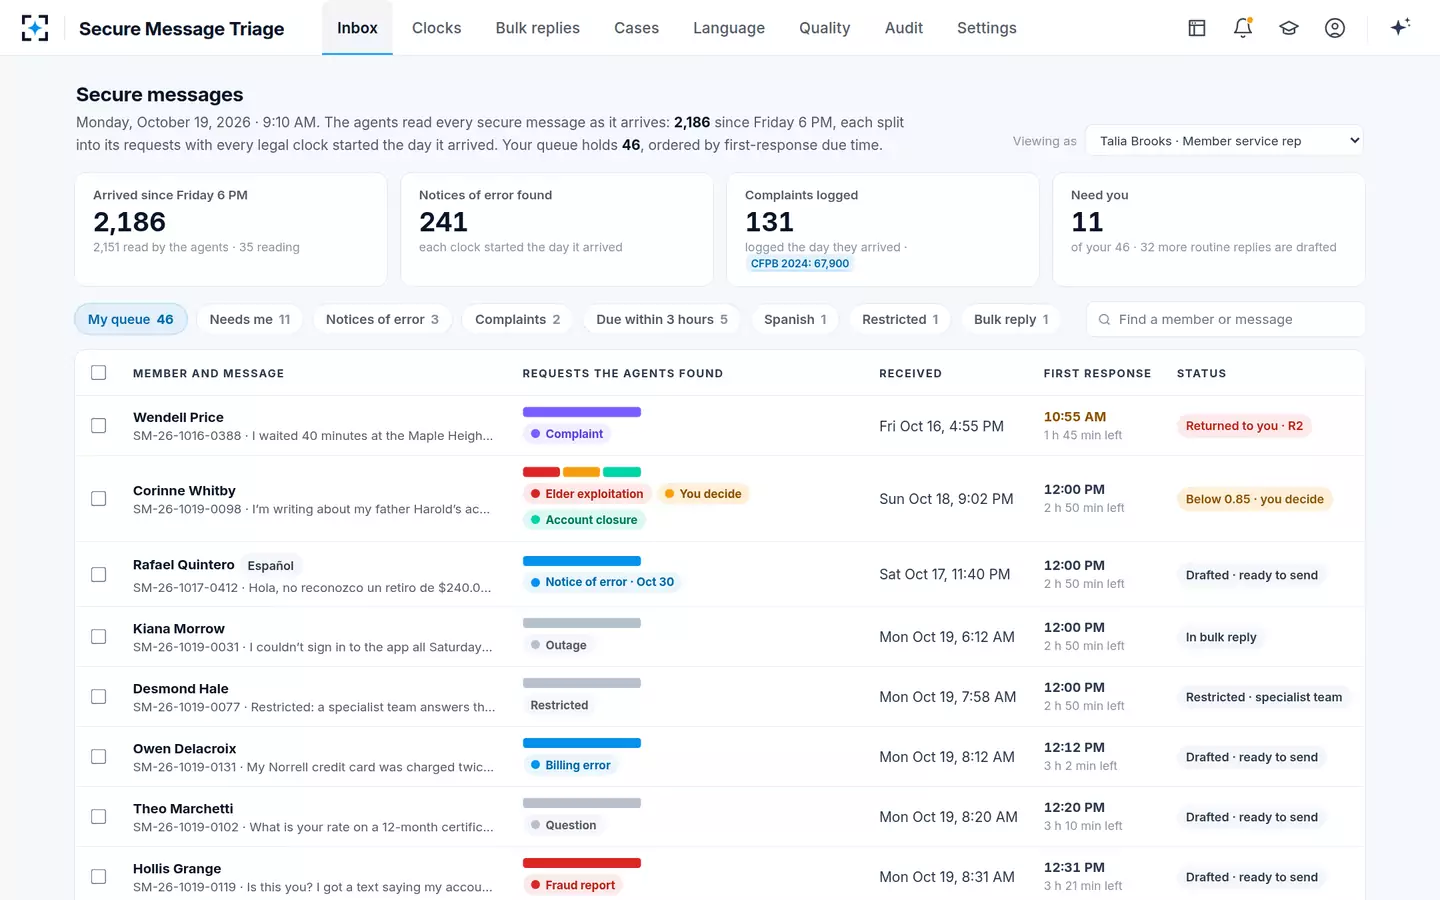Screen dimensions: 1440x900
Task: Open the Settings tab
Action: pyautogui.click(x=987, y=28)
